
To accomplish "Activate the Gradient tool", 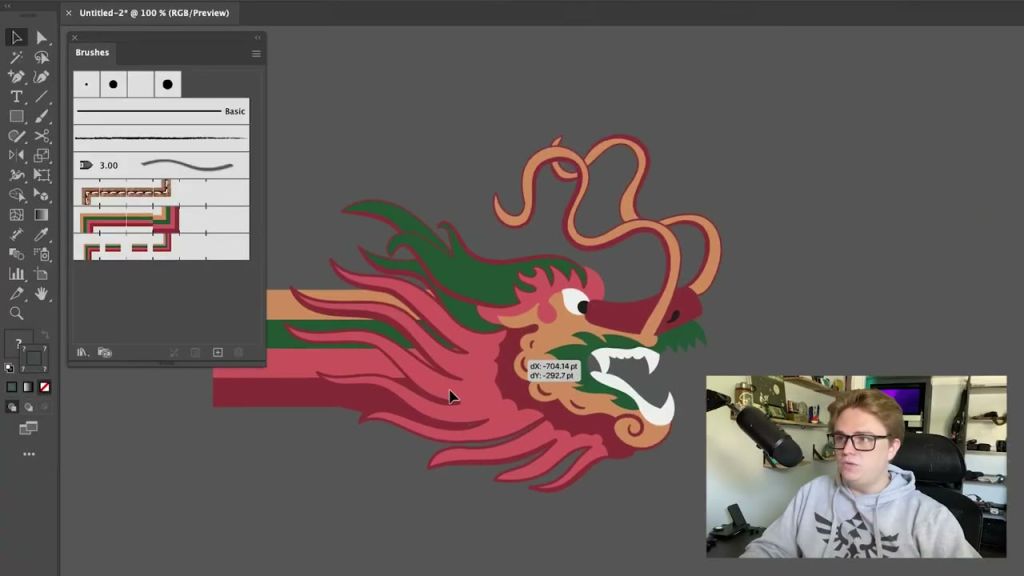I will click(x=41, y=214).
